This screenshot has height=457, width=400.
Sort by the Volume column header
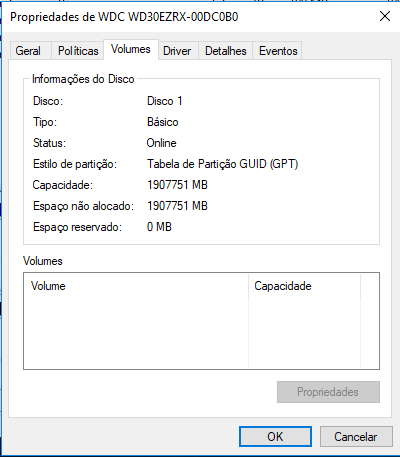[x=136, y=286]
